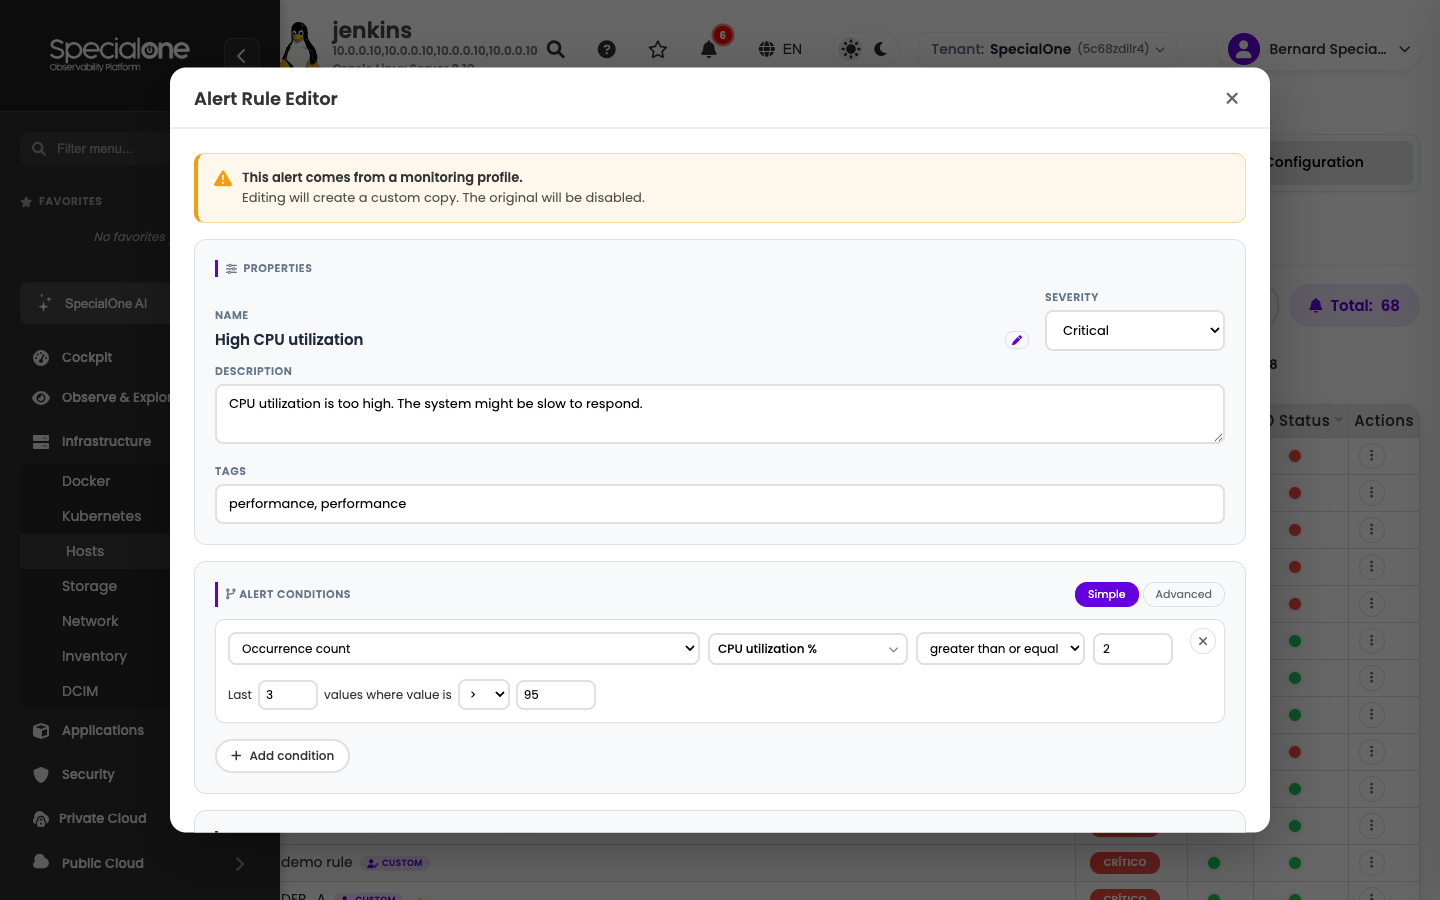Click the Linux penguin host icon

click(299, 46)
